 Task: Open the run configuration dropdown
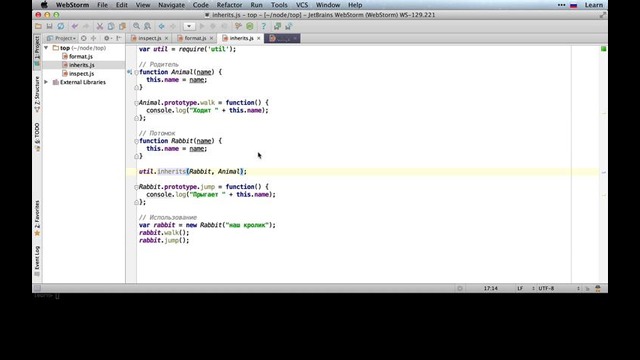click(x=189, y=26)
